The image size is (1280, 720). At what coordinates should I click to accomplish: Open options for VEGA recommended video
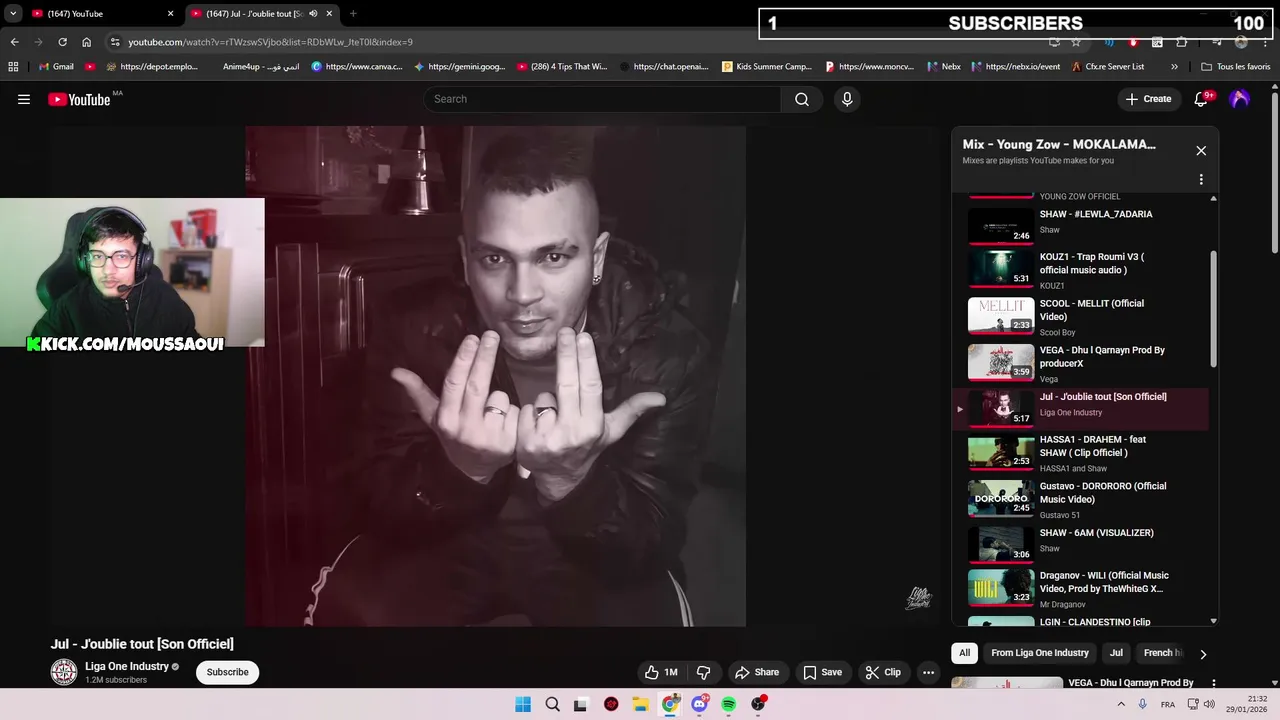pyautogui.click(x=1213, y=684)
